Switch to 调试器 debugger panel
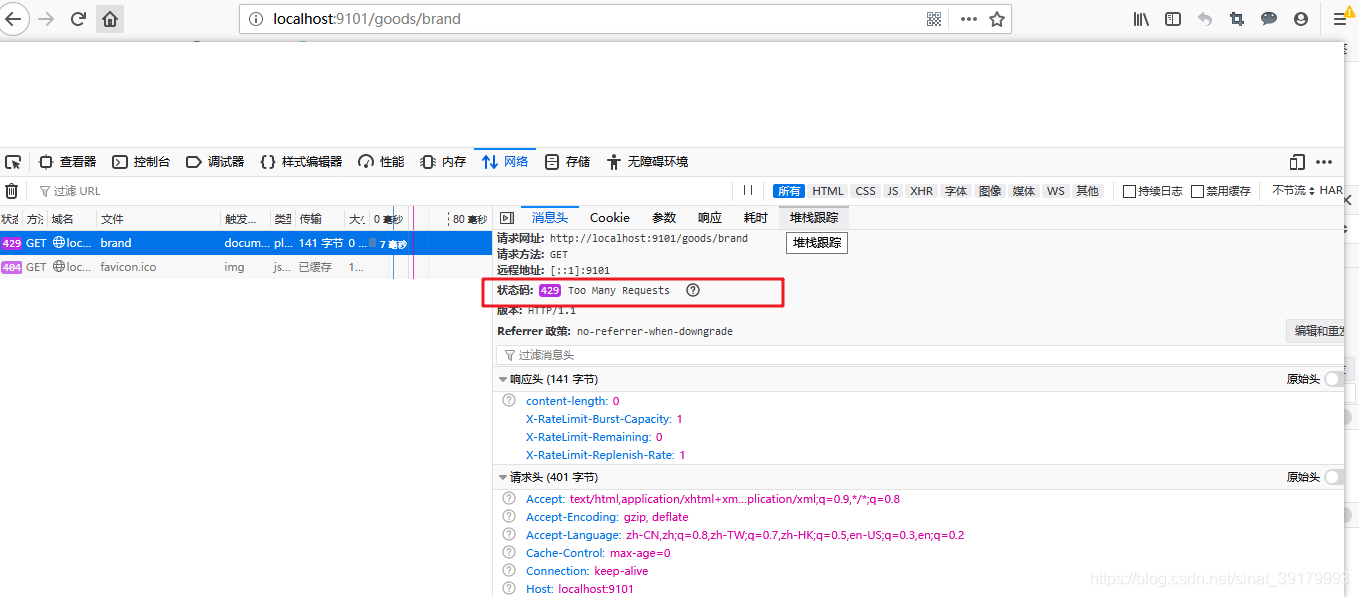The width and height of the screenshot is (1359, 597). (x=215, y=162)
